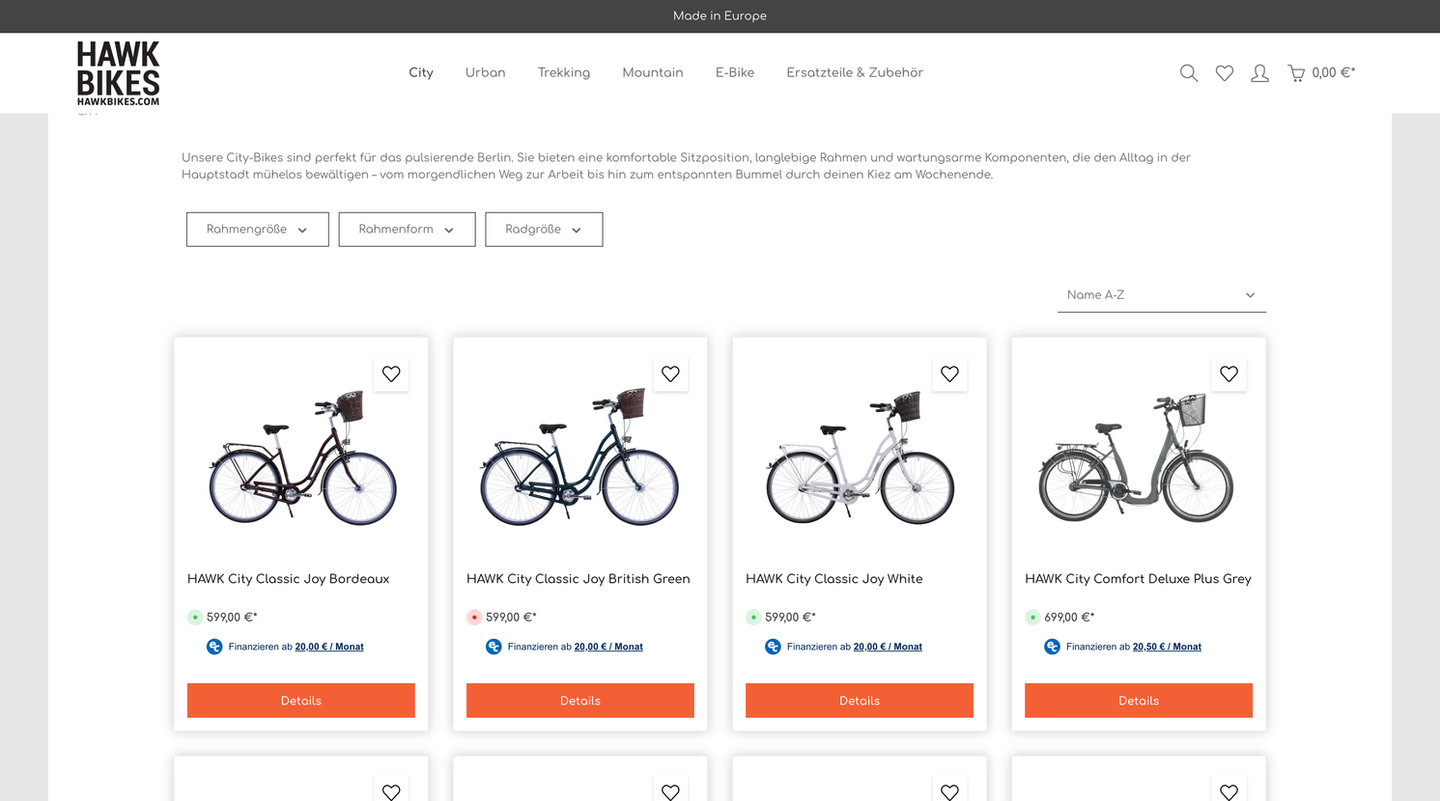Viewport: 1440px width, 801px height.
Task: Click financing logo icon under Comfort Deluxe Grey
Action: (1052, 647)
